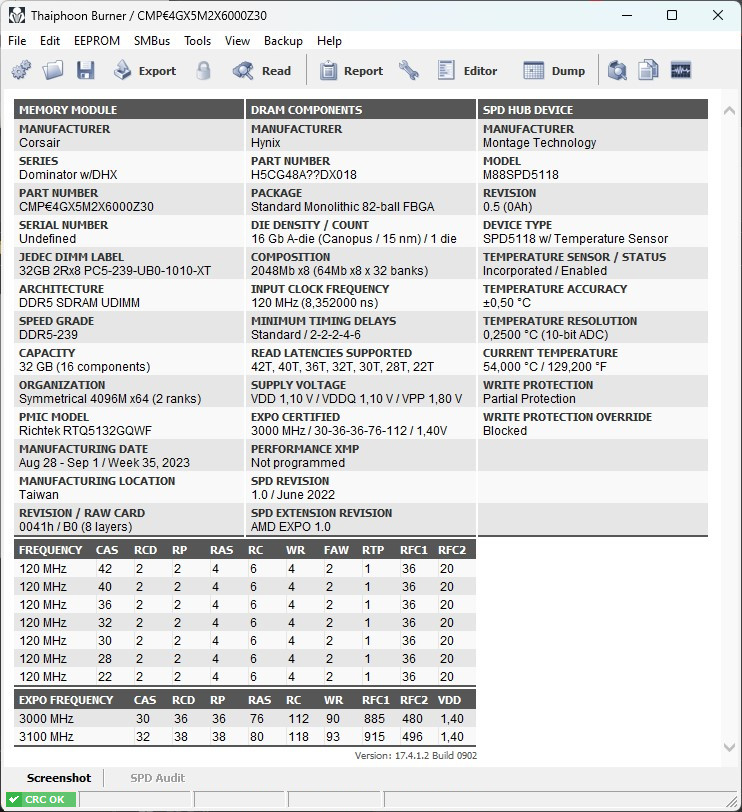Screen dimensions: 742x812
Task: Click the Dump toolbar button
Action: [x=555, y=71]
